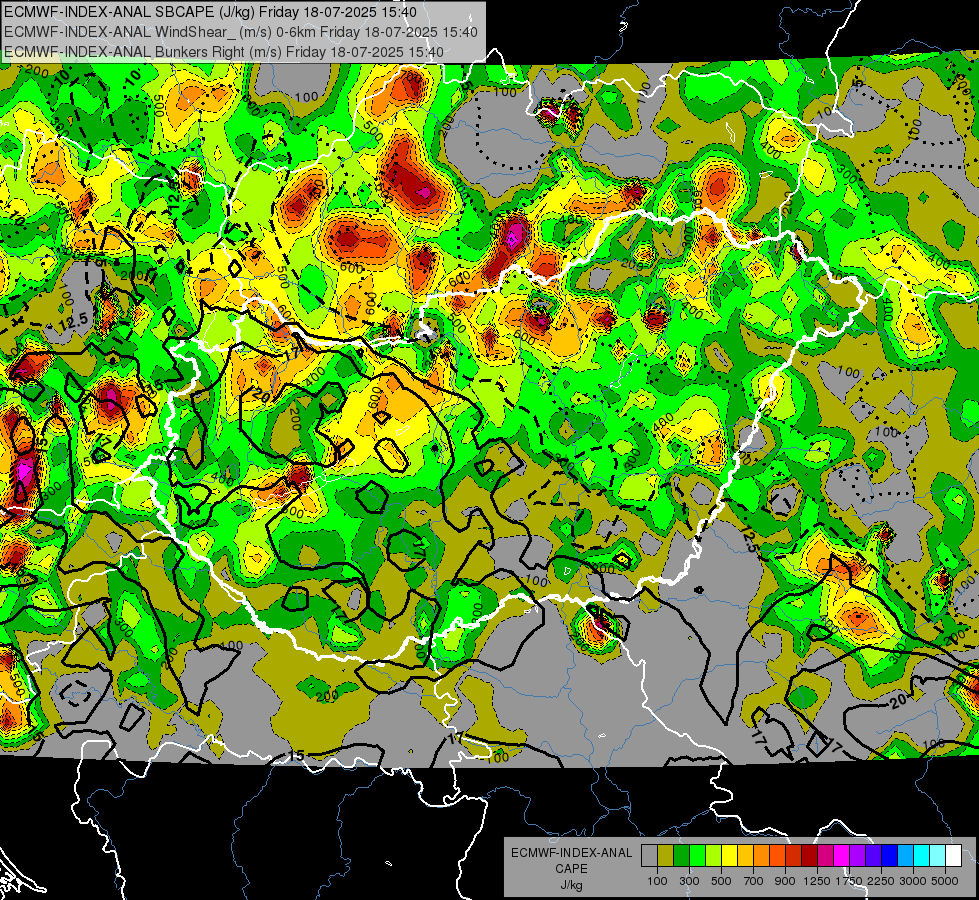Click the 300 tick label in the legend
This screenshot has height=900, width=979.
[689, 881]
